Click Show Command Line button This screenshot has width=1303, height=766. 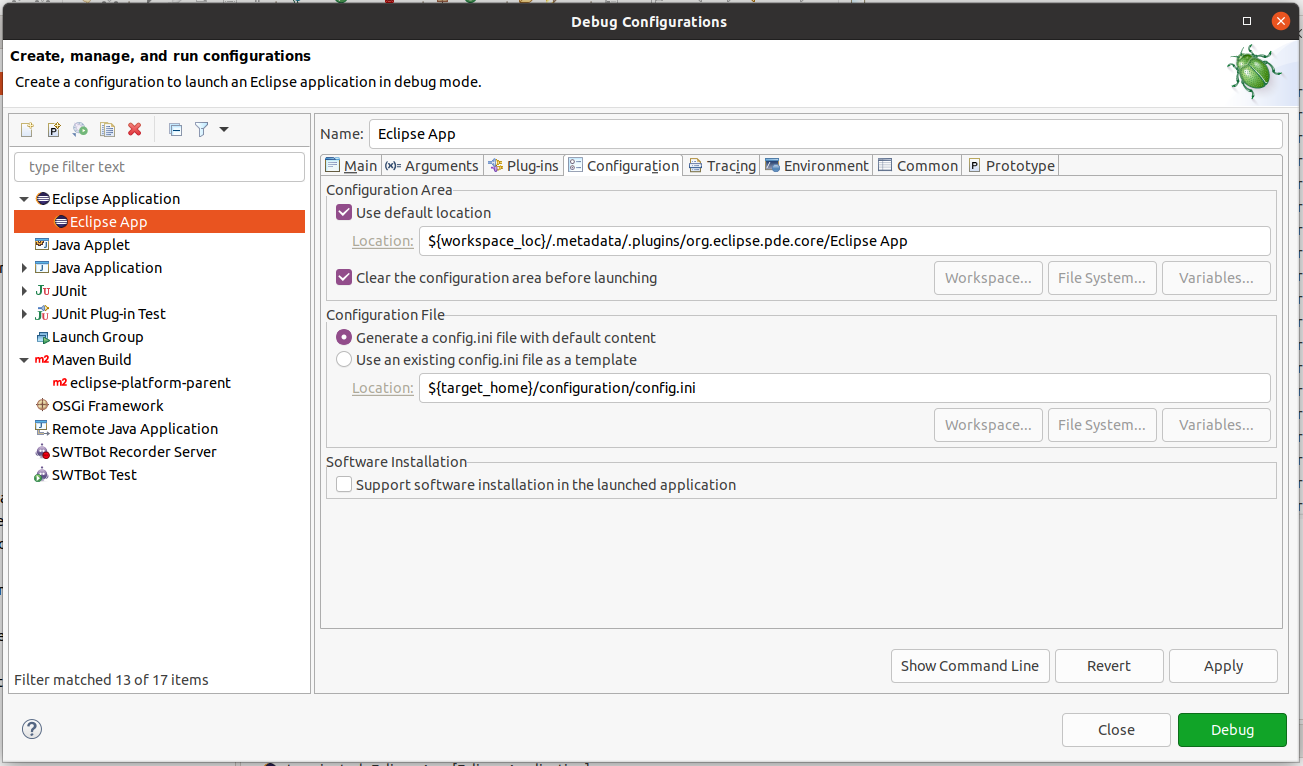click(970, 666)
